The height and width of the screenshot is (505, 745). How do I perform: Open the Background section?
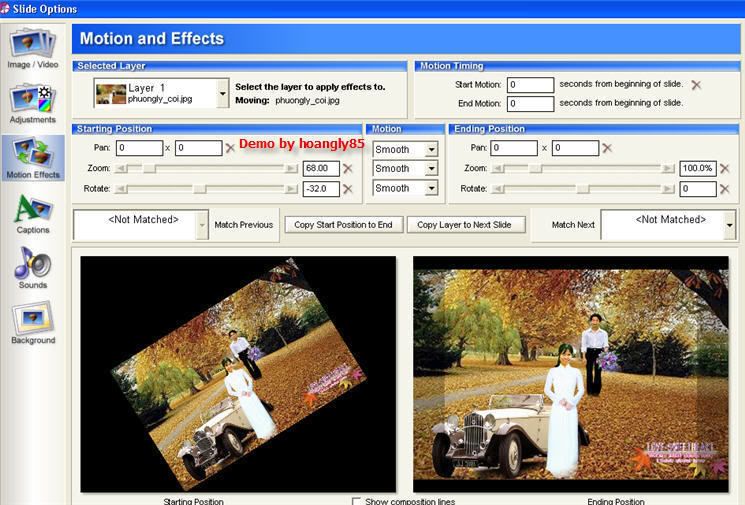tap(33, 323)
